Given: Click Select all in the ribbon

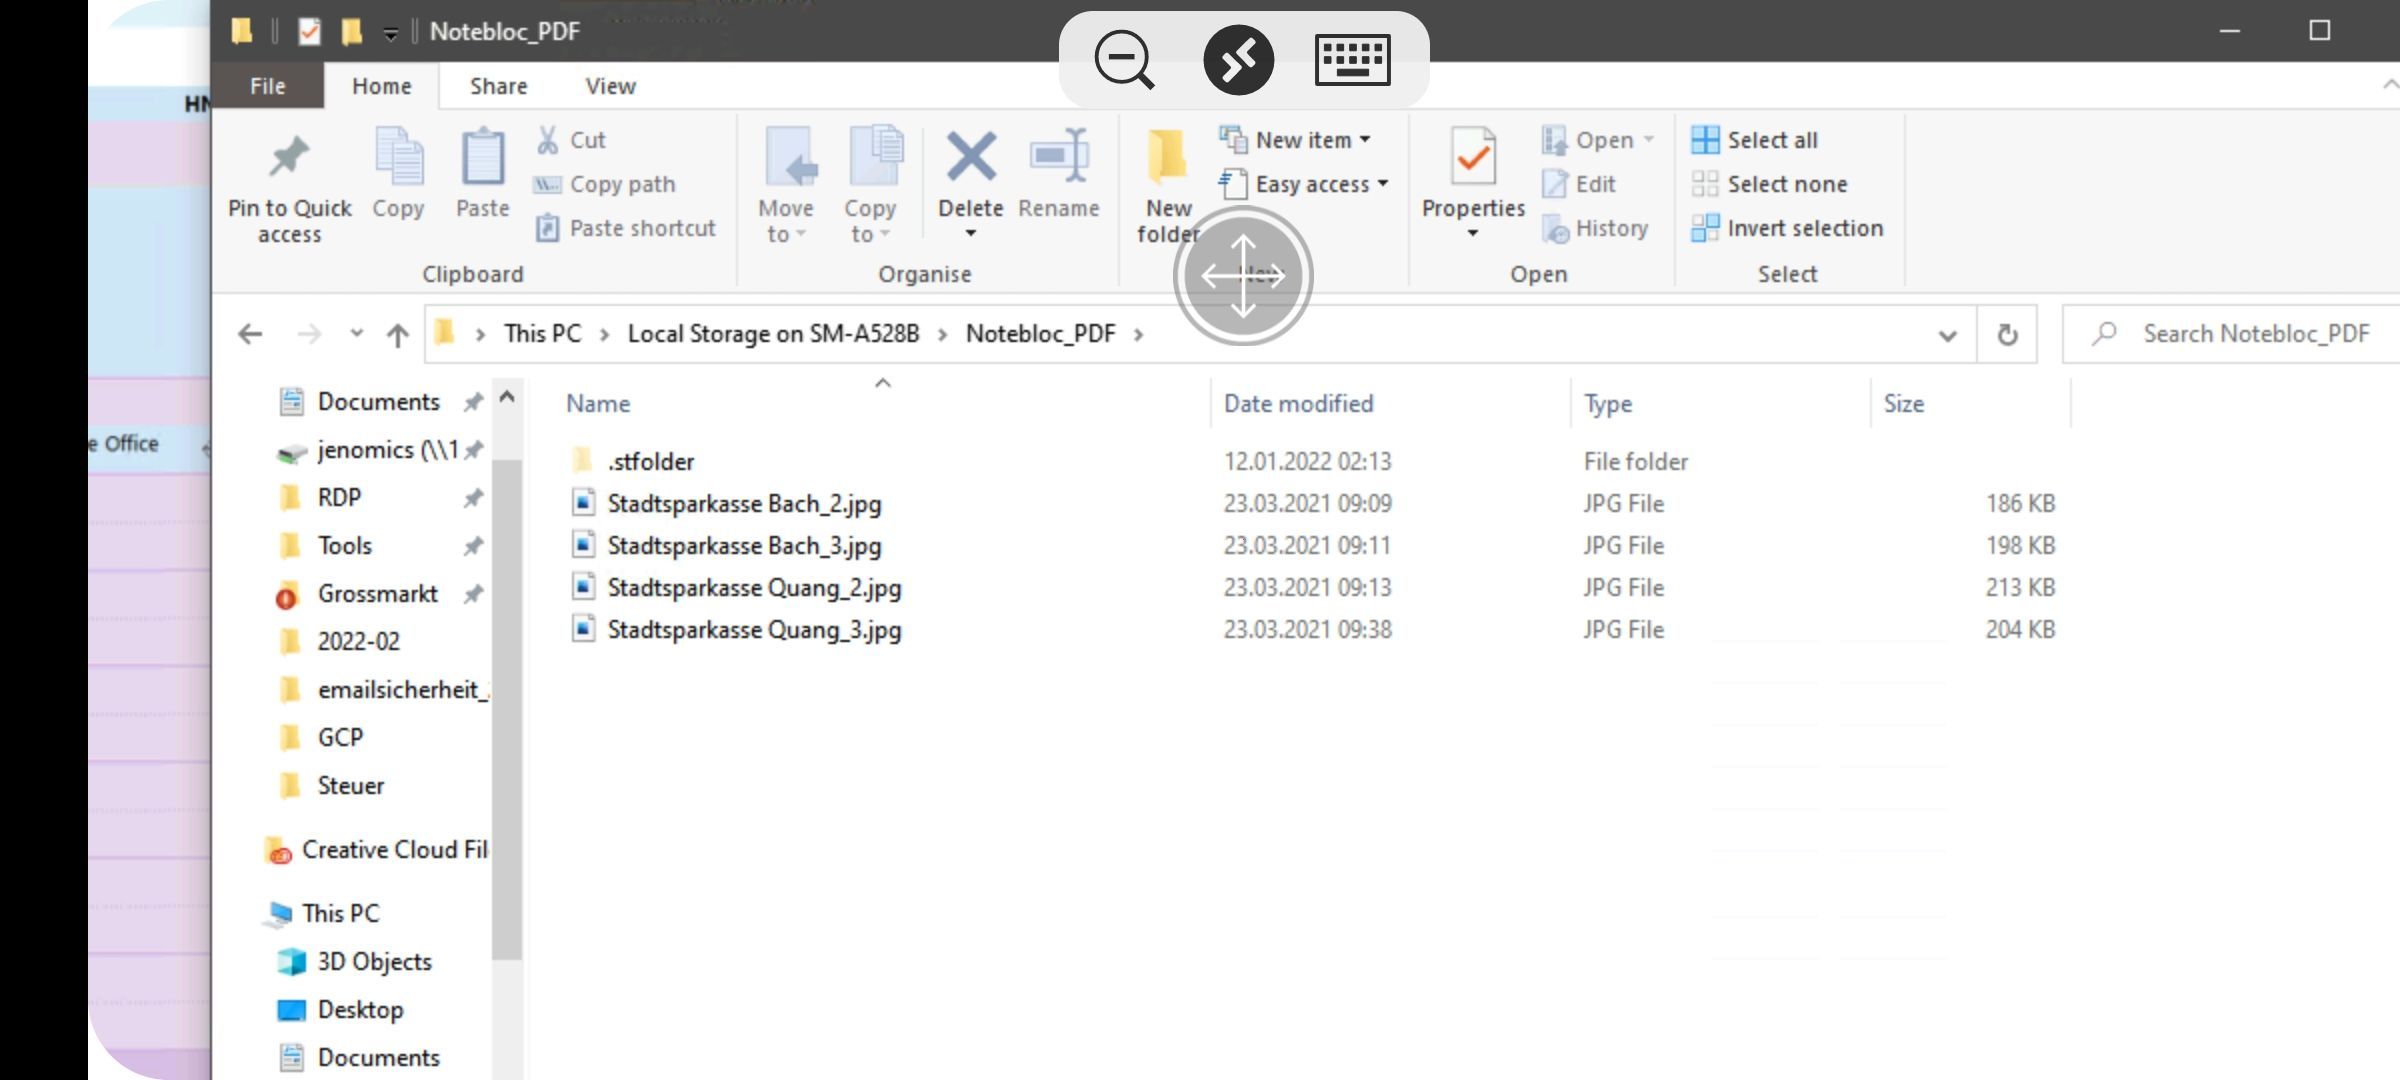Looking at the screenshot, I should point(1755,140).
